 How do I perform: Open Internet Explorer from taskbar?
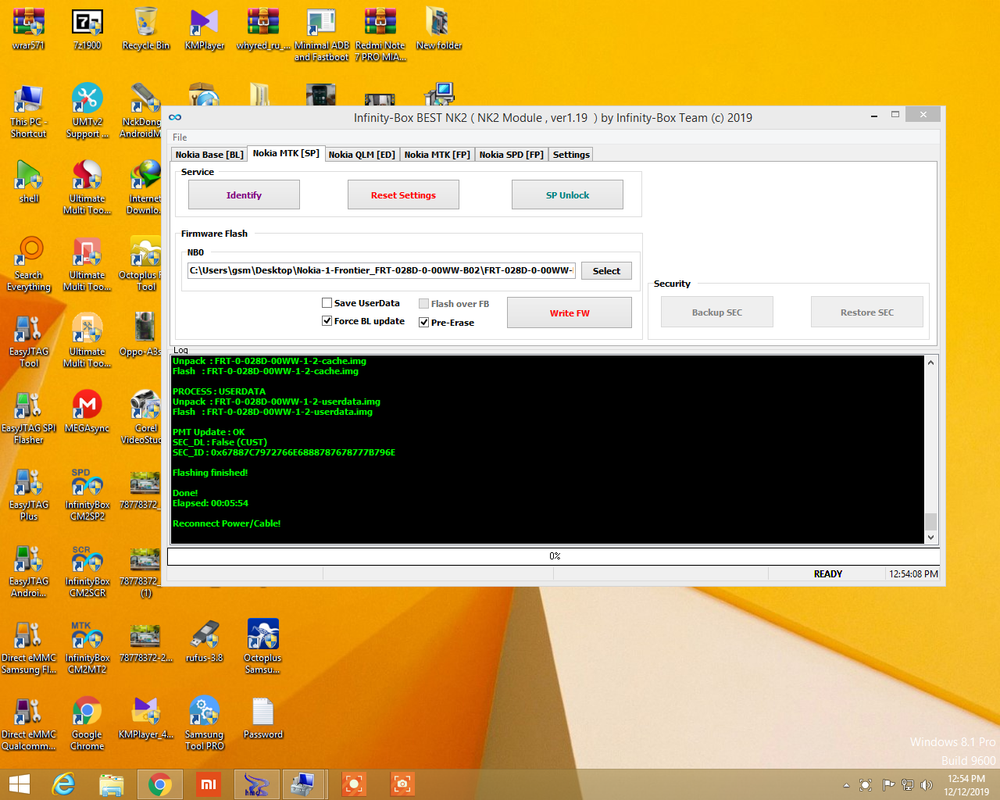pyautogui.click(x=64, y=784)
